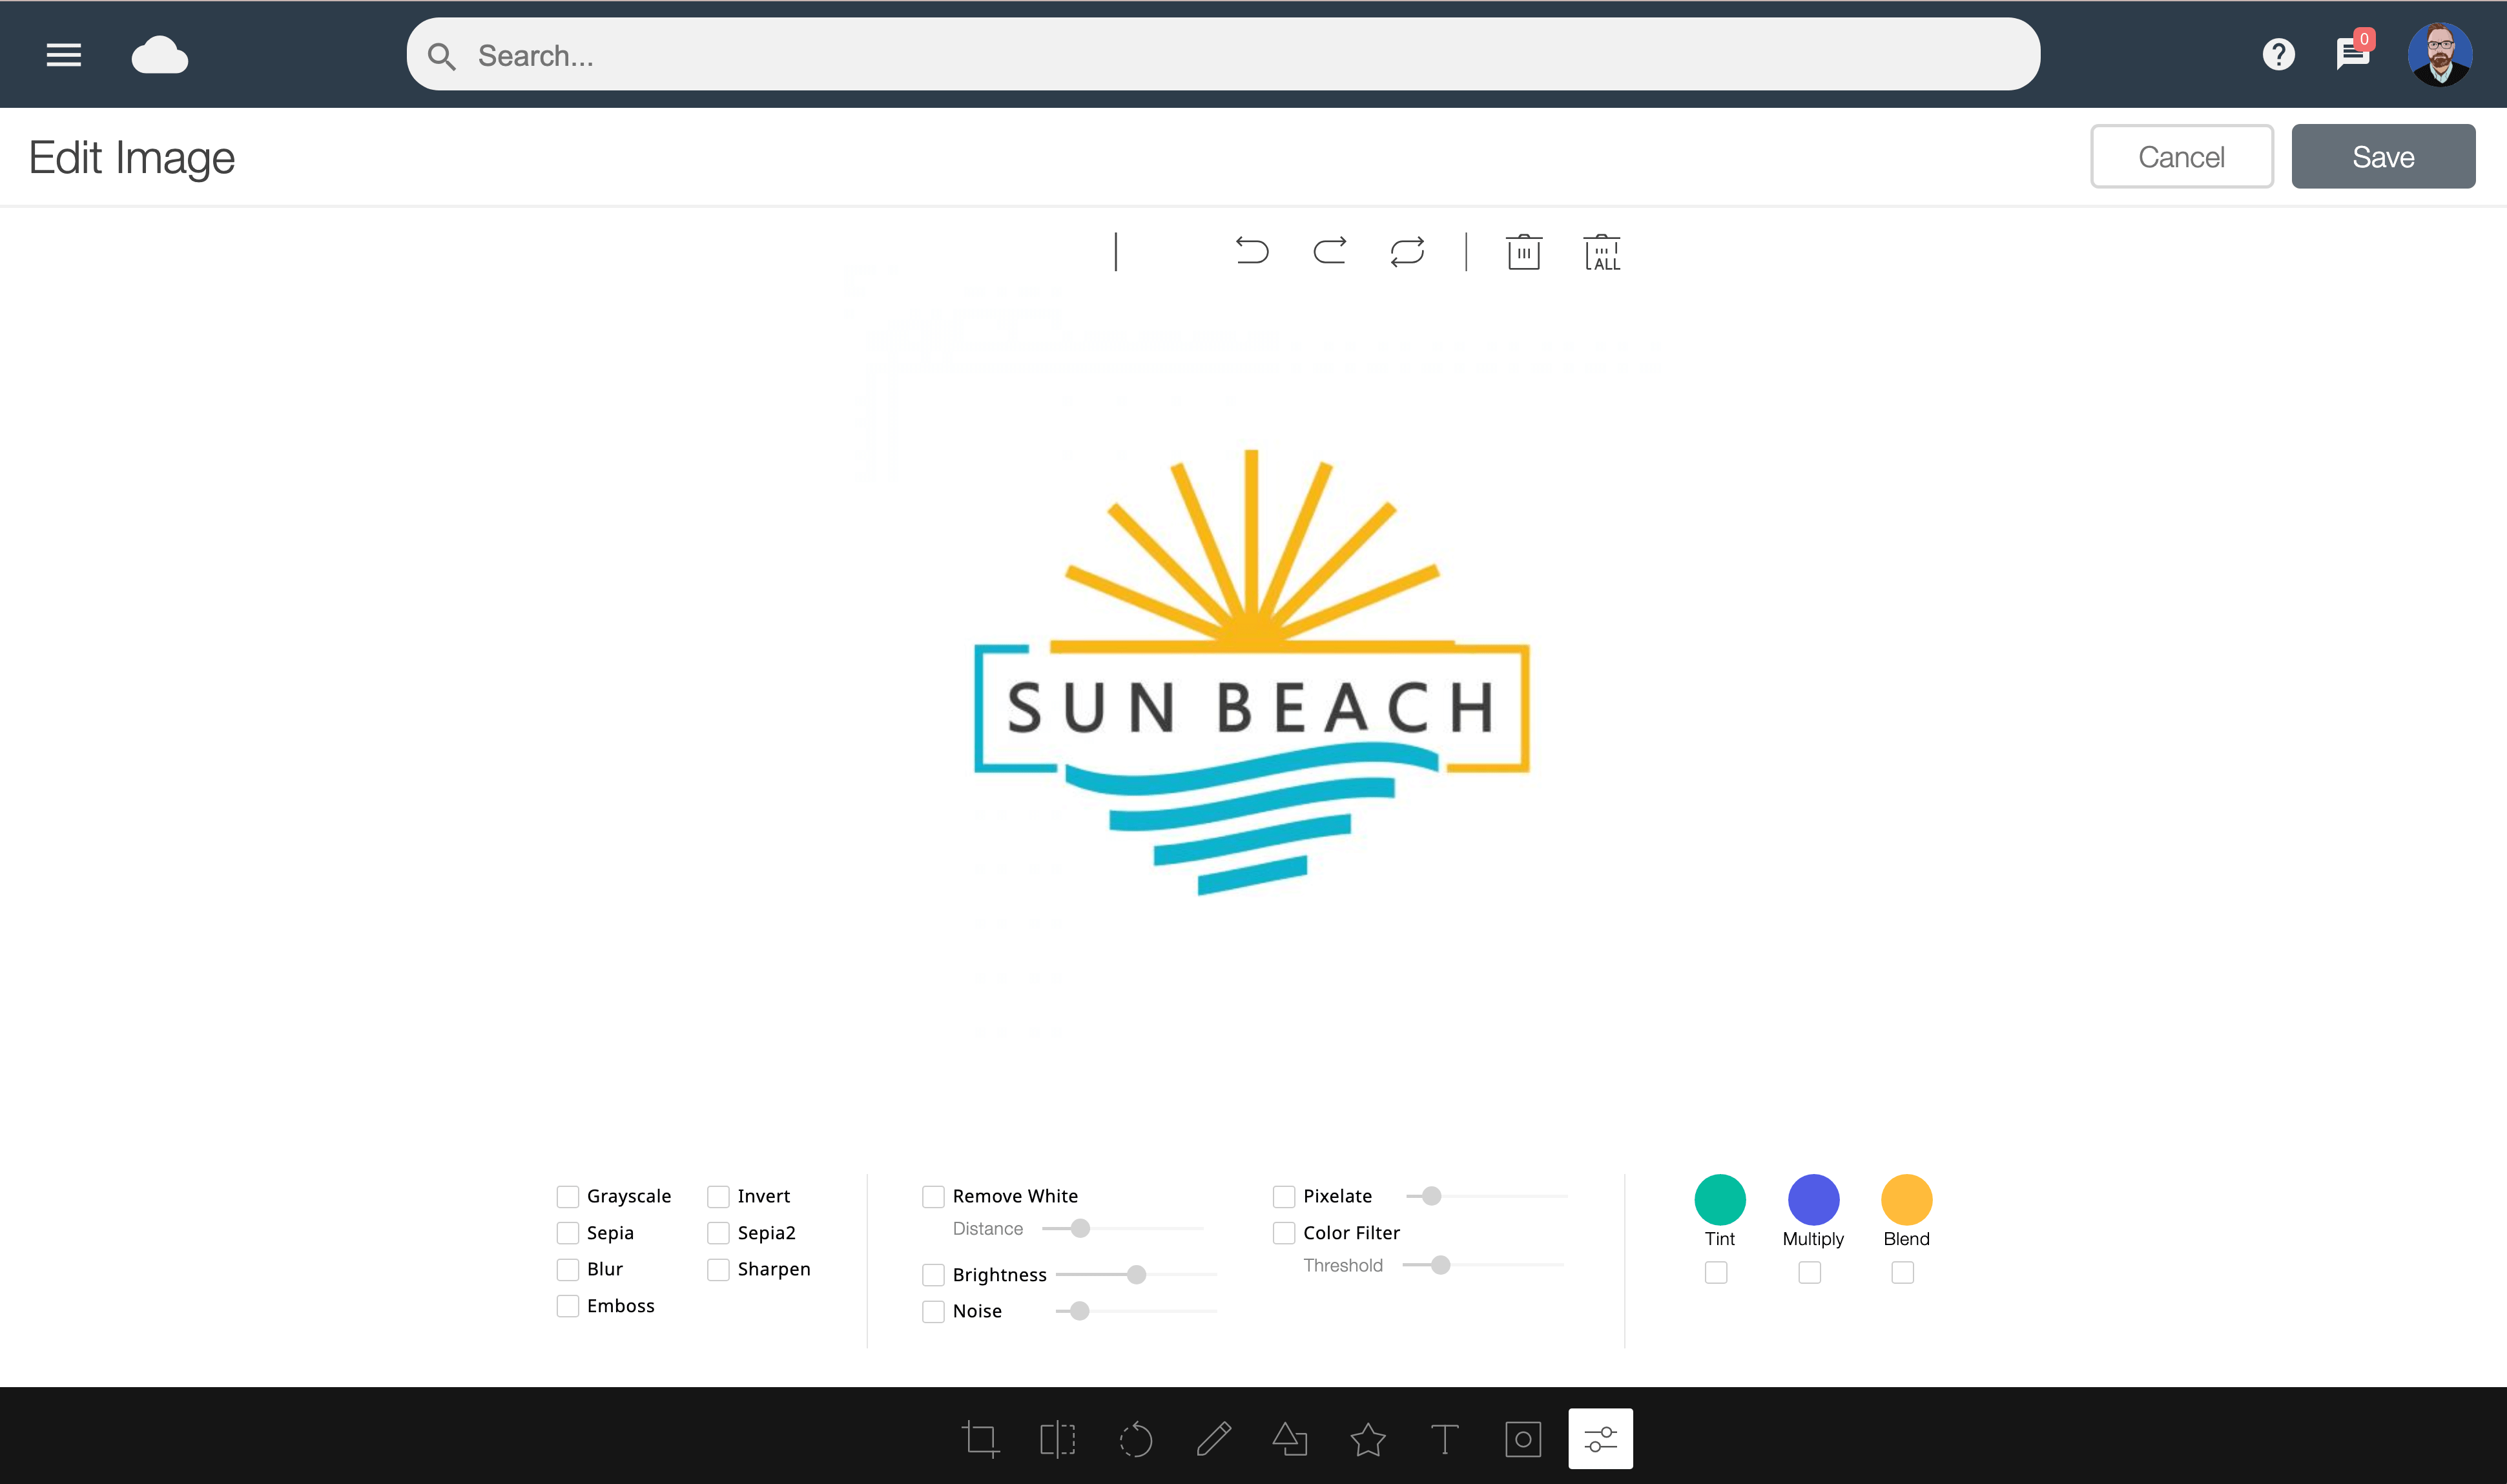This screenshot has width=2507, height=1484.
Task: Click the Cancel button
Action: (x=2181, y=156)
